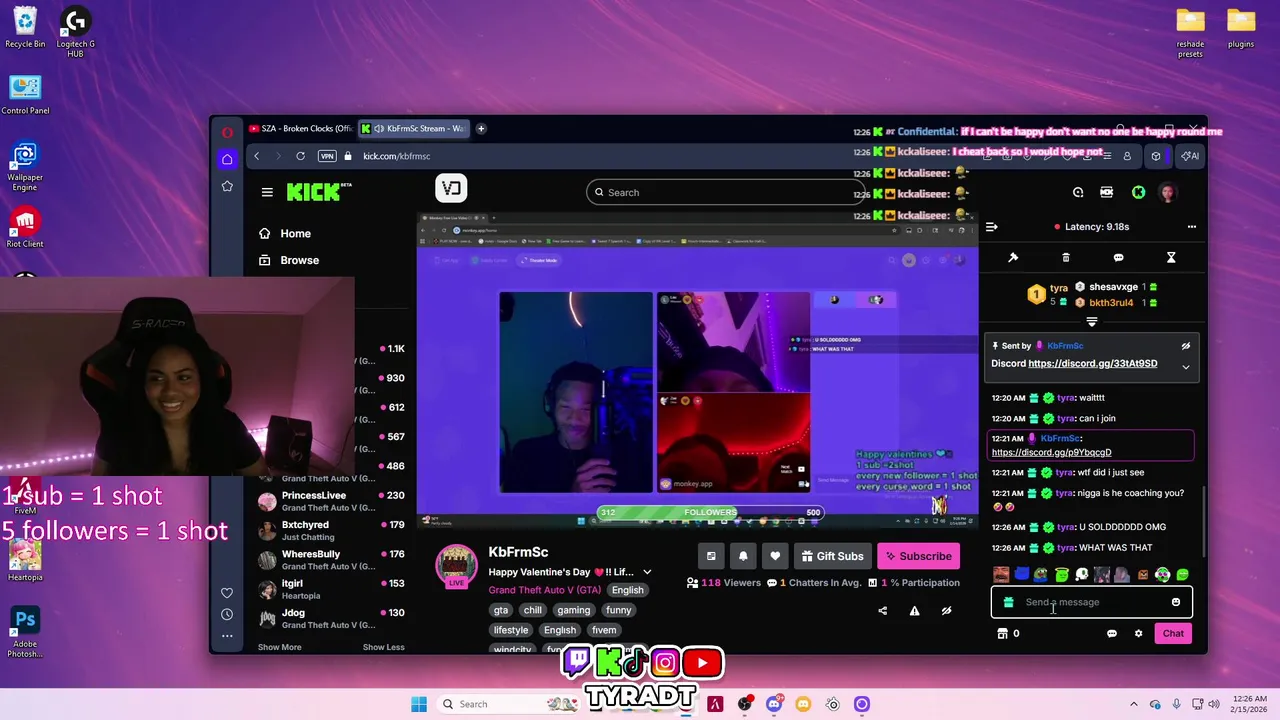Expand the pinned message chevron
This screenshot has height=720, width=1280.
[1186, 367]
